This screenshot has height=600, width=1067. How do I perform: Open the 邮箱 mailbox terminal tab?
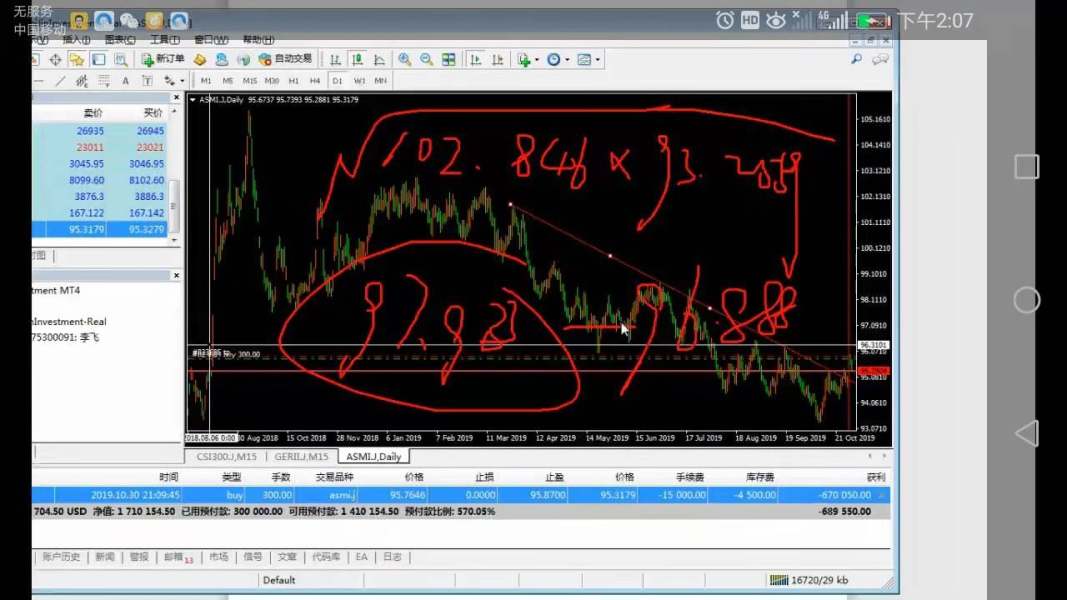pyautogui.click(x=178, y=557)
